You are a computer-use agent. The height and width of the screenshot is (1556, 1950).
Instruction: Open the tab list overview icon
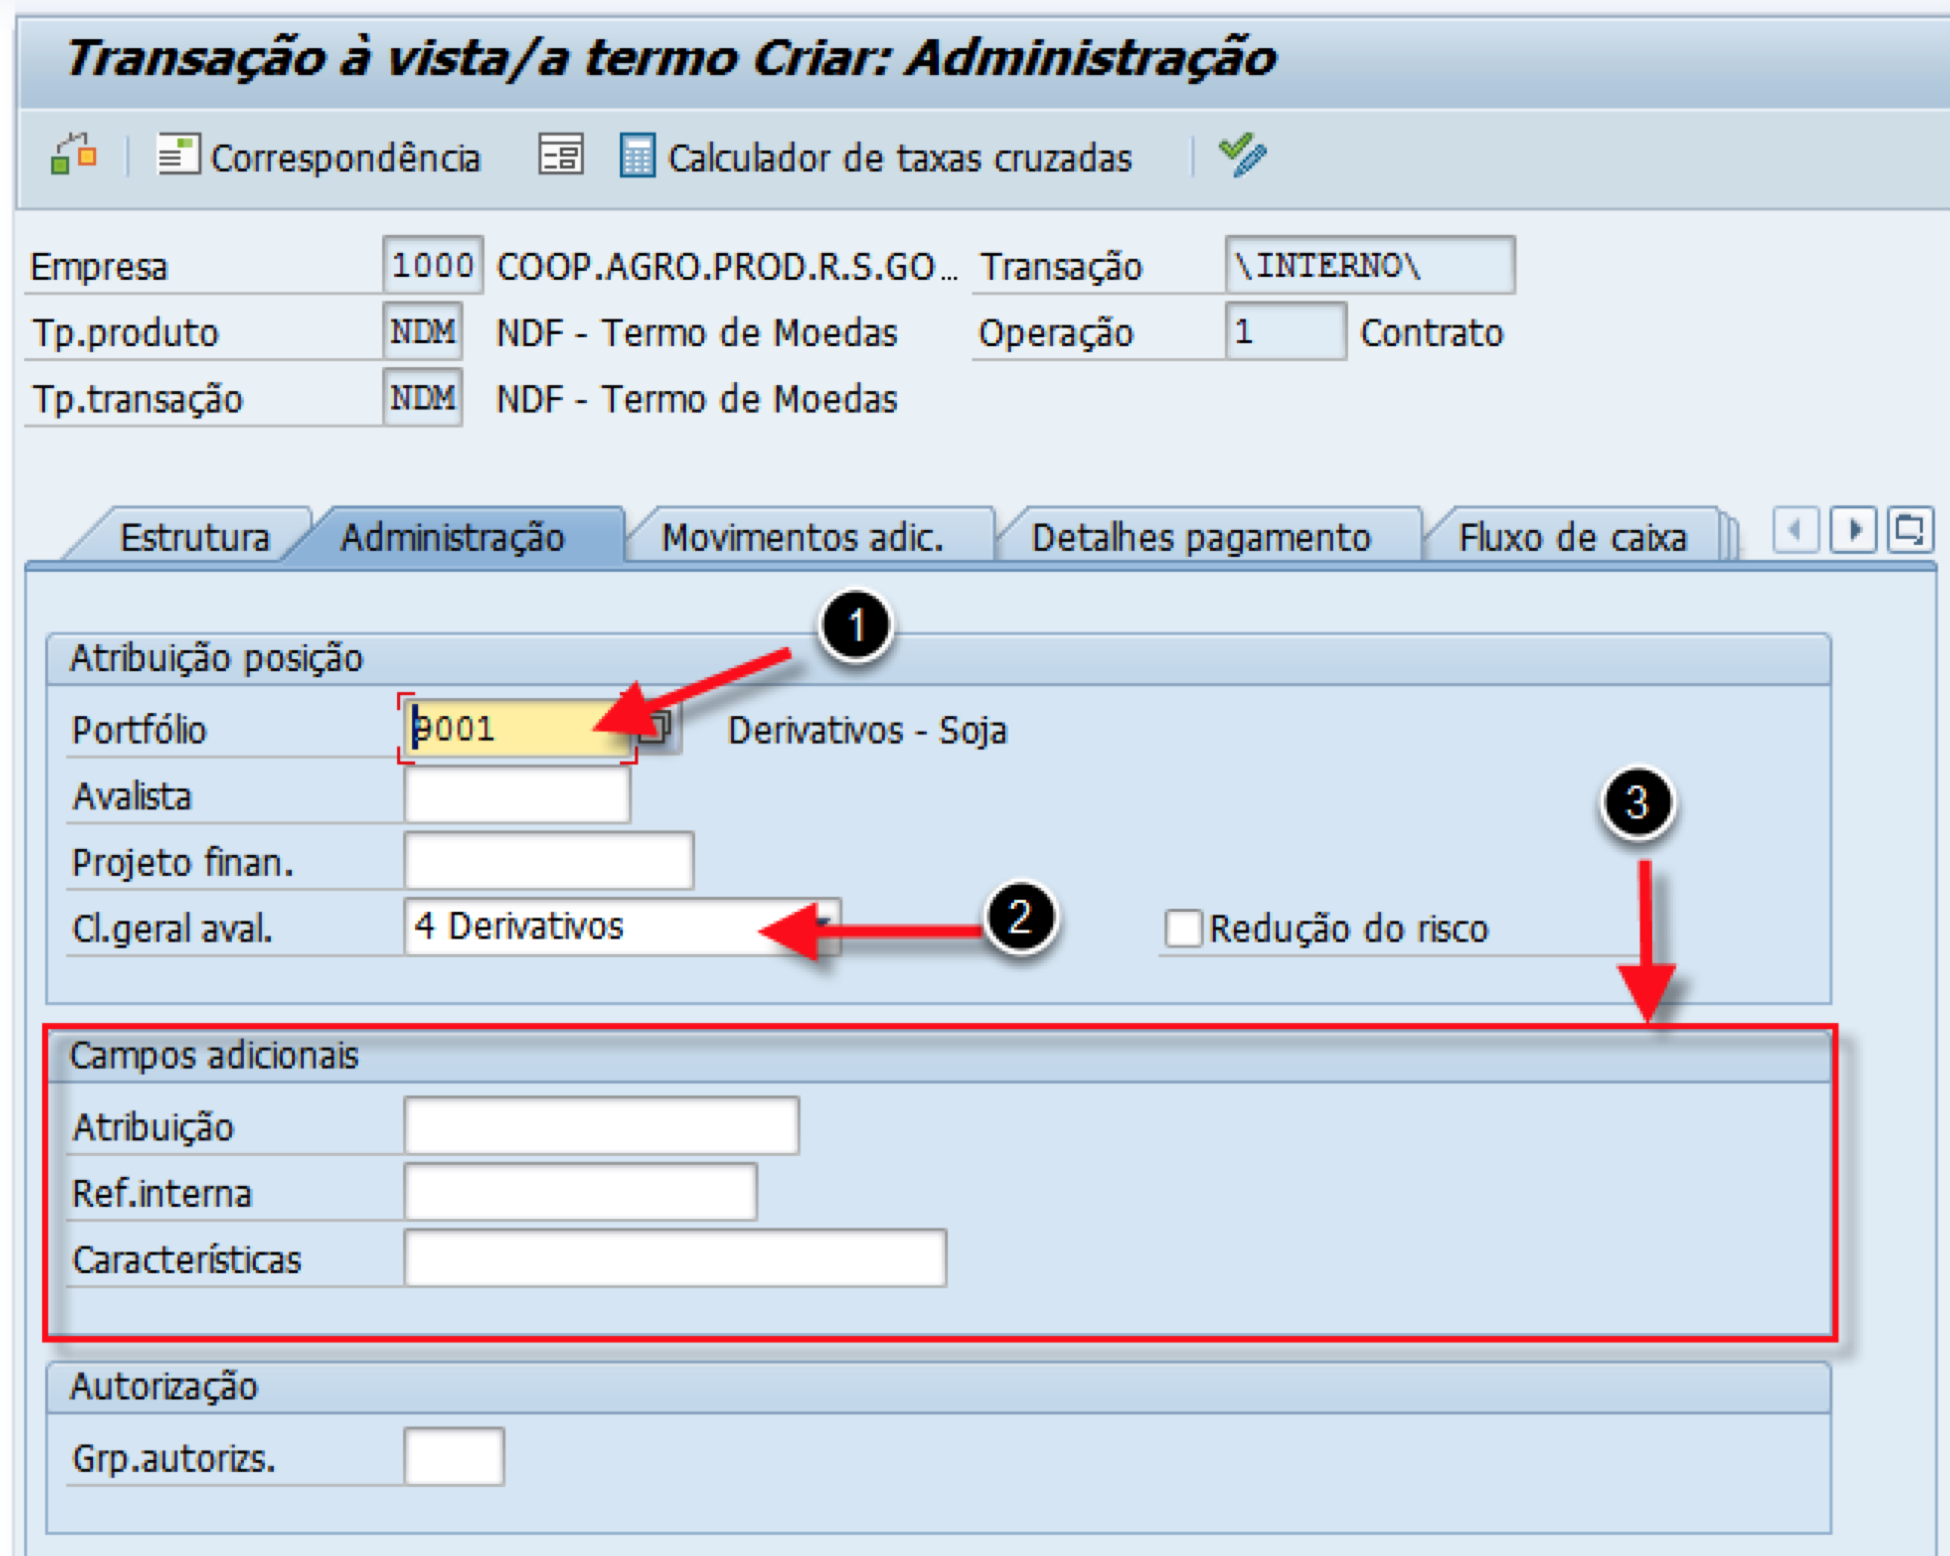point(1909,529)
